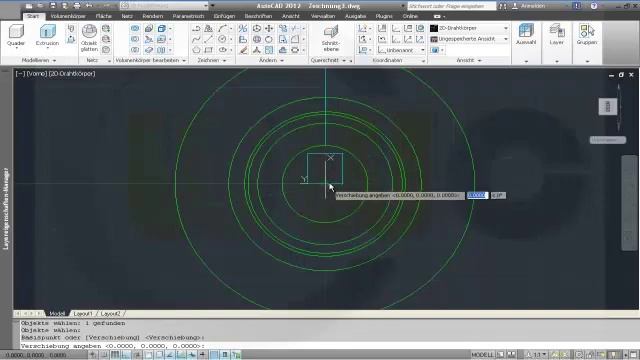Screen dimensions: 640x360
Task: Click the navigation bar on the right edge
Action: pyautogui.click(x=629, y=203)
